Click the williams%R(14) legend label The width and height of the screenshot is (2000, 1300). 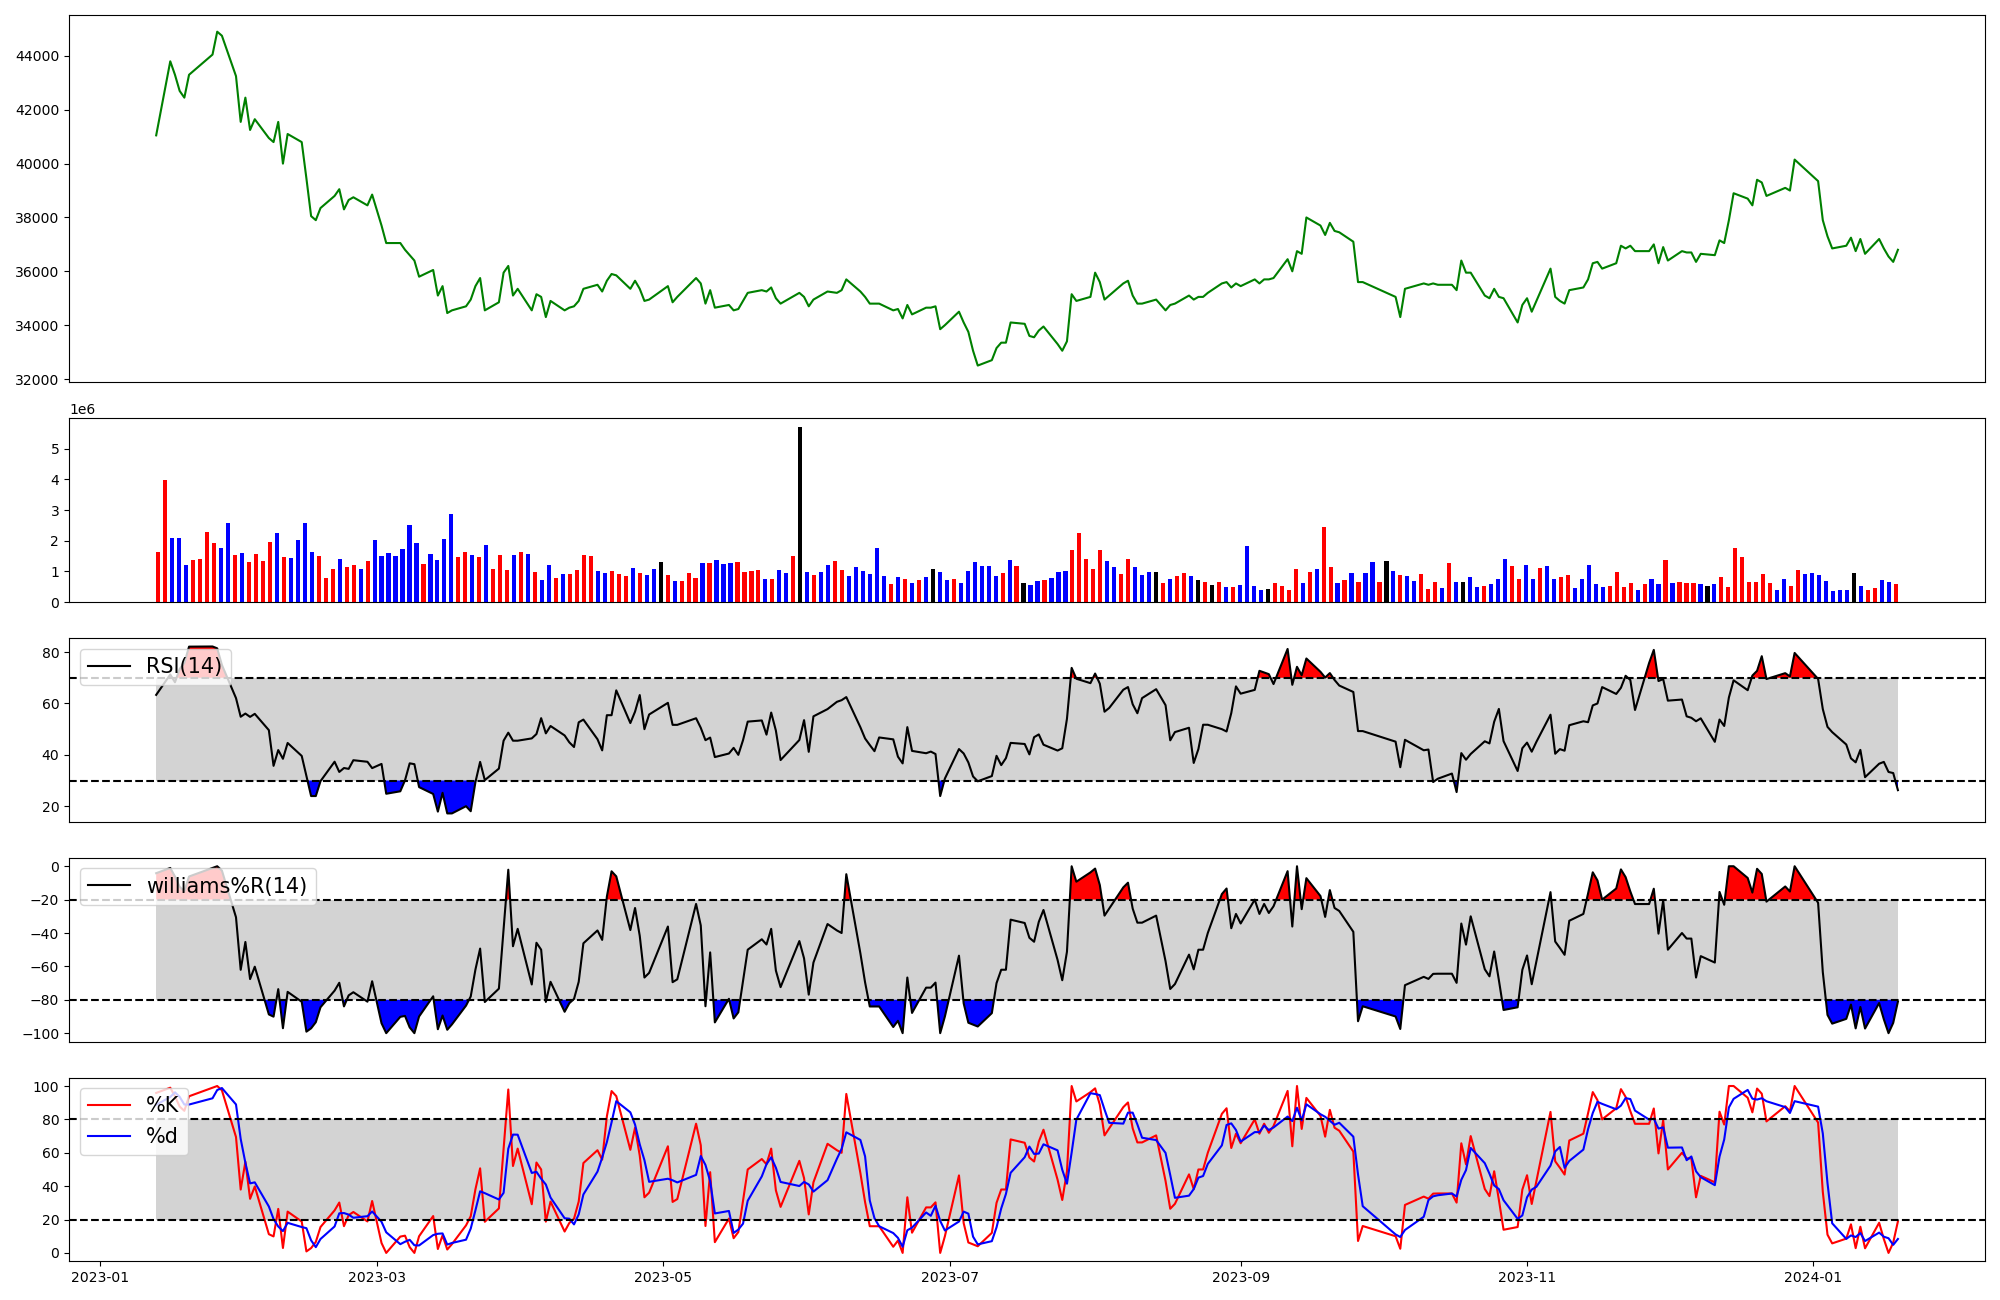(x=227, y=886)
